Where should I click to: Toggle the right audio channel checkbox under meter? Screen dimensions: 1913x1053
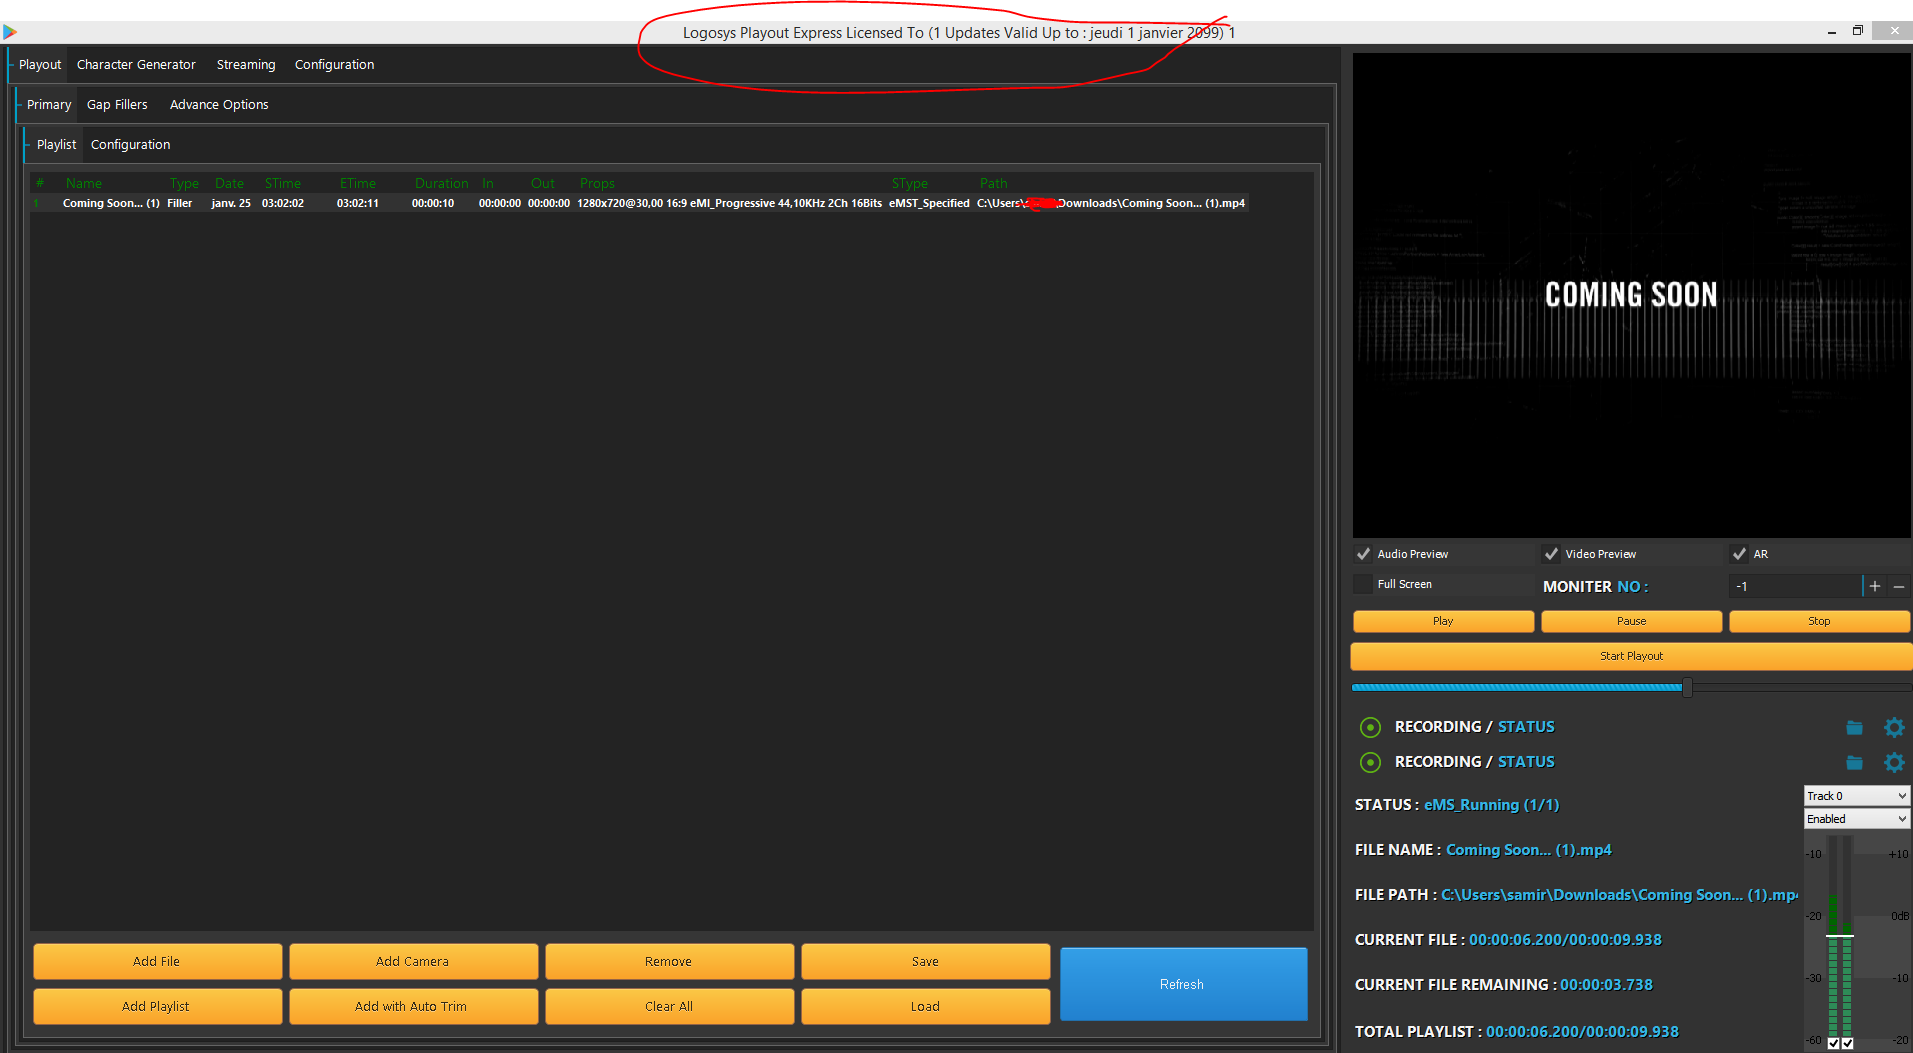click(x=1847, y=1044)
